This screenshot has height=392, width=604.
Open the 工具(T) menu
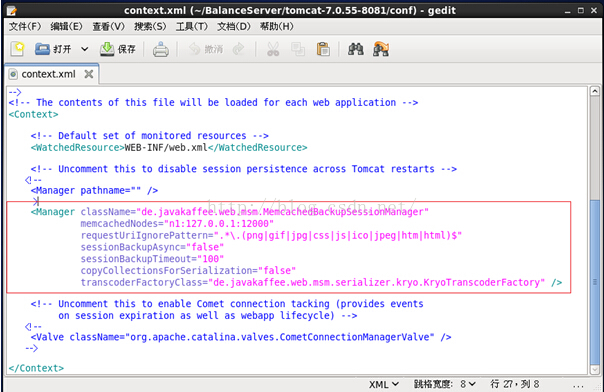(191, 27)
